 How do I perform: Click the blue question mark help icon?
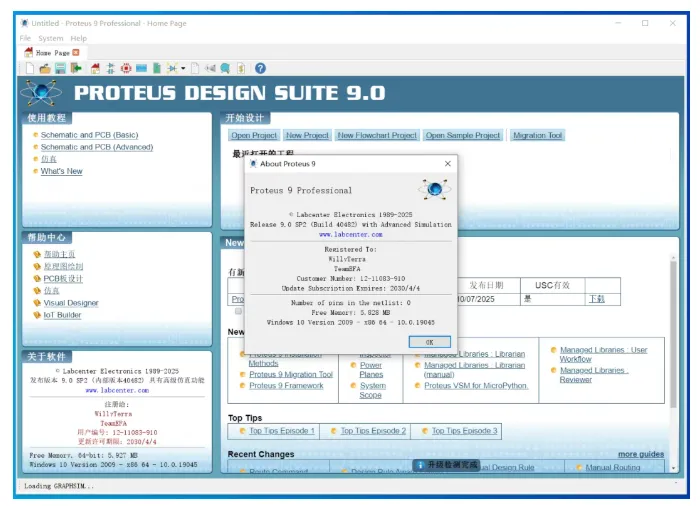260,68
